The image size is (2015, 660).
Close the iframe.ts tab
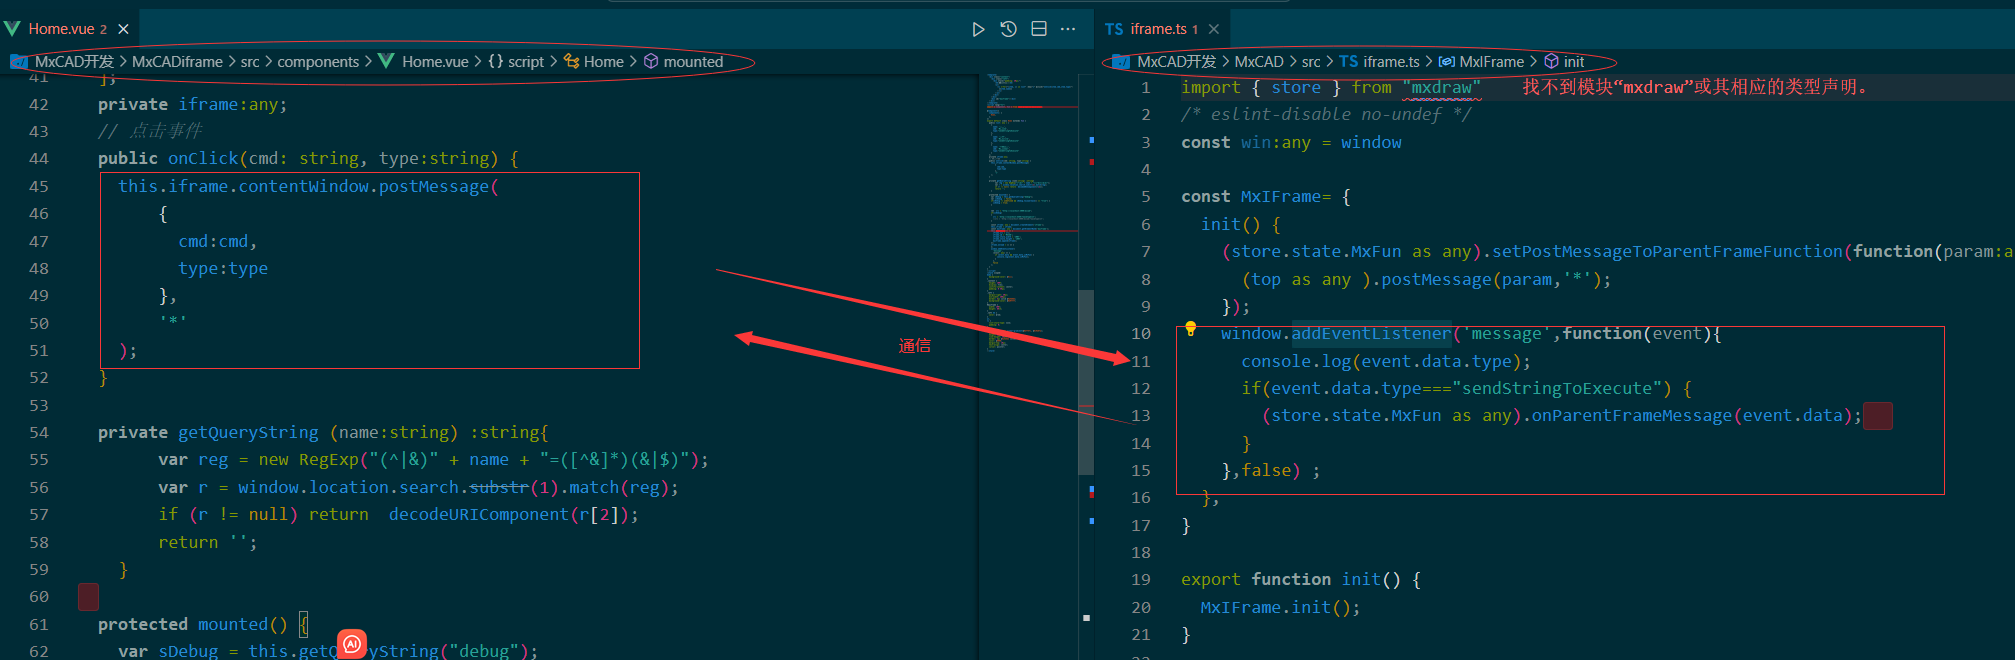click(1214, 29)
